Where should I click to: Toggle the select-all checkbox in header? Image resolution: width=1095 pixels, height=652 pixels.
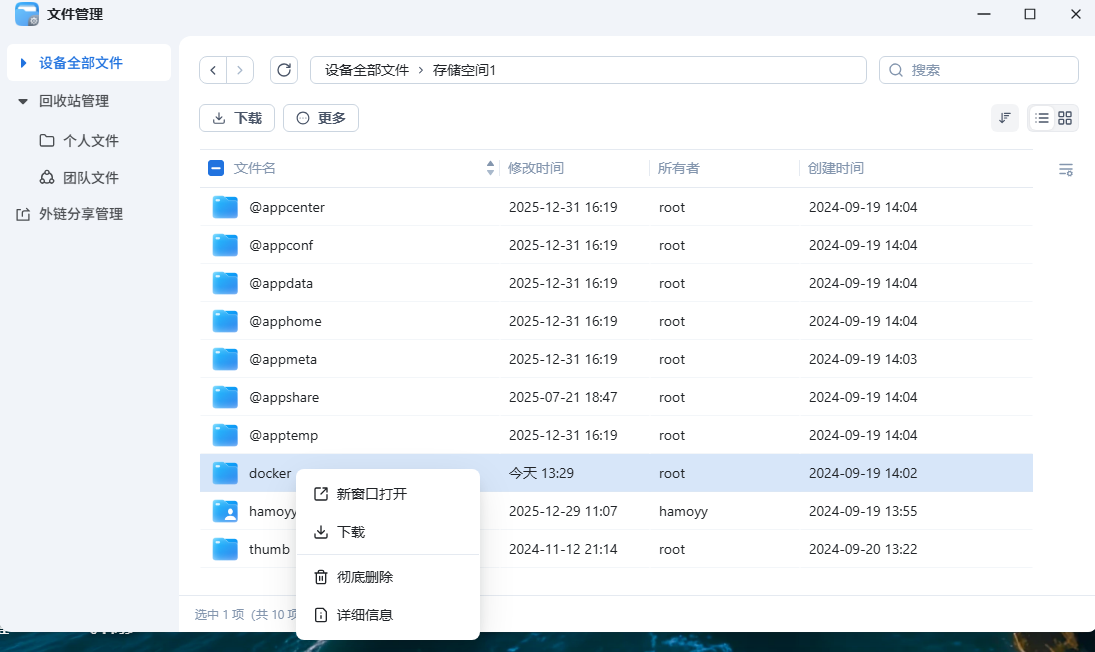click(x=216, y=168)
